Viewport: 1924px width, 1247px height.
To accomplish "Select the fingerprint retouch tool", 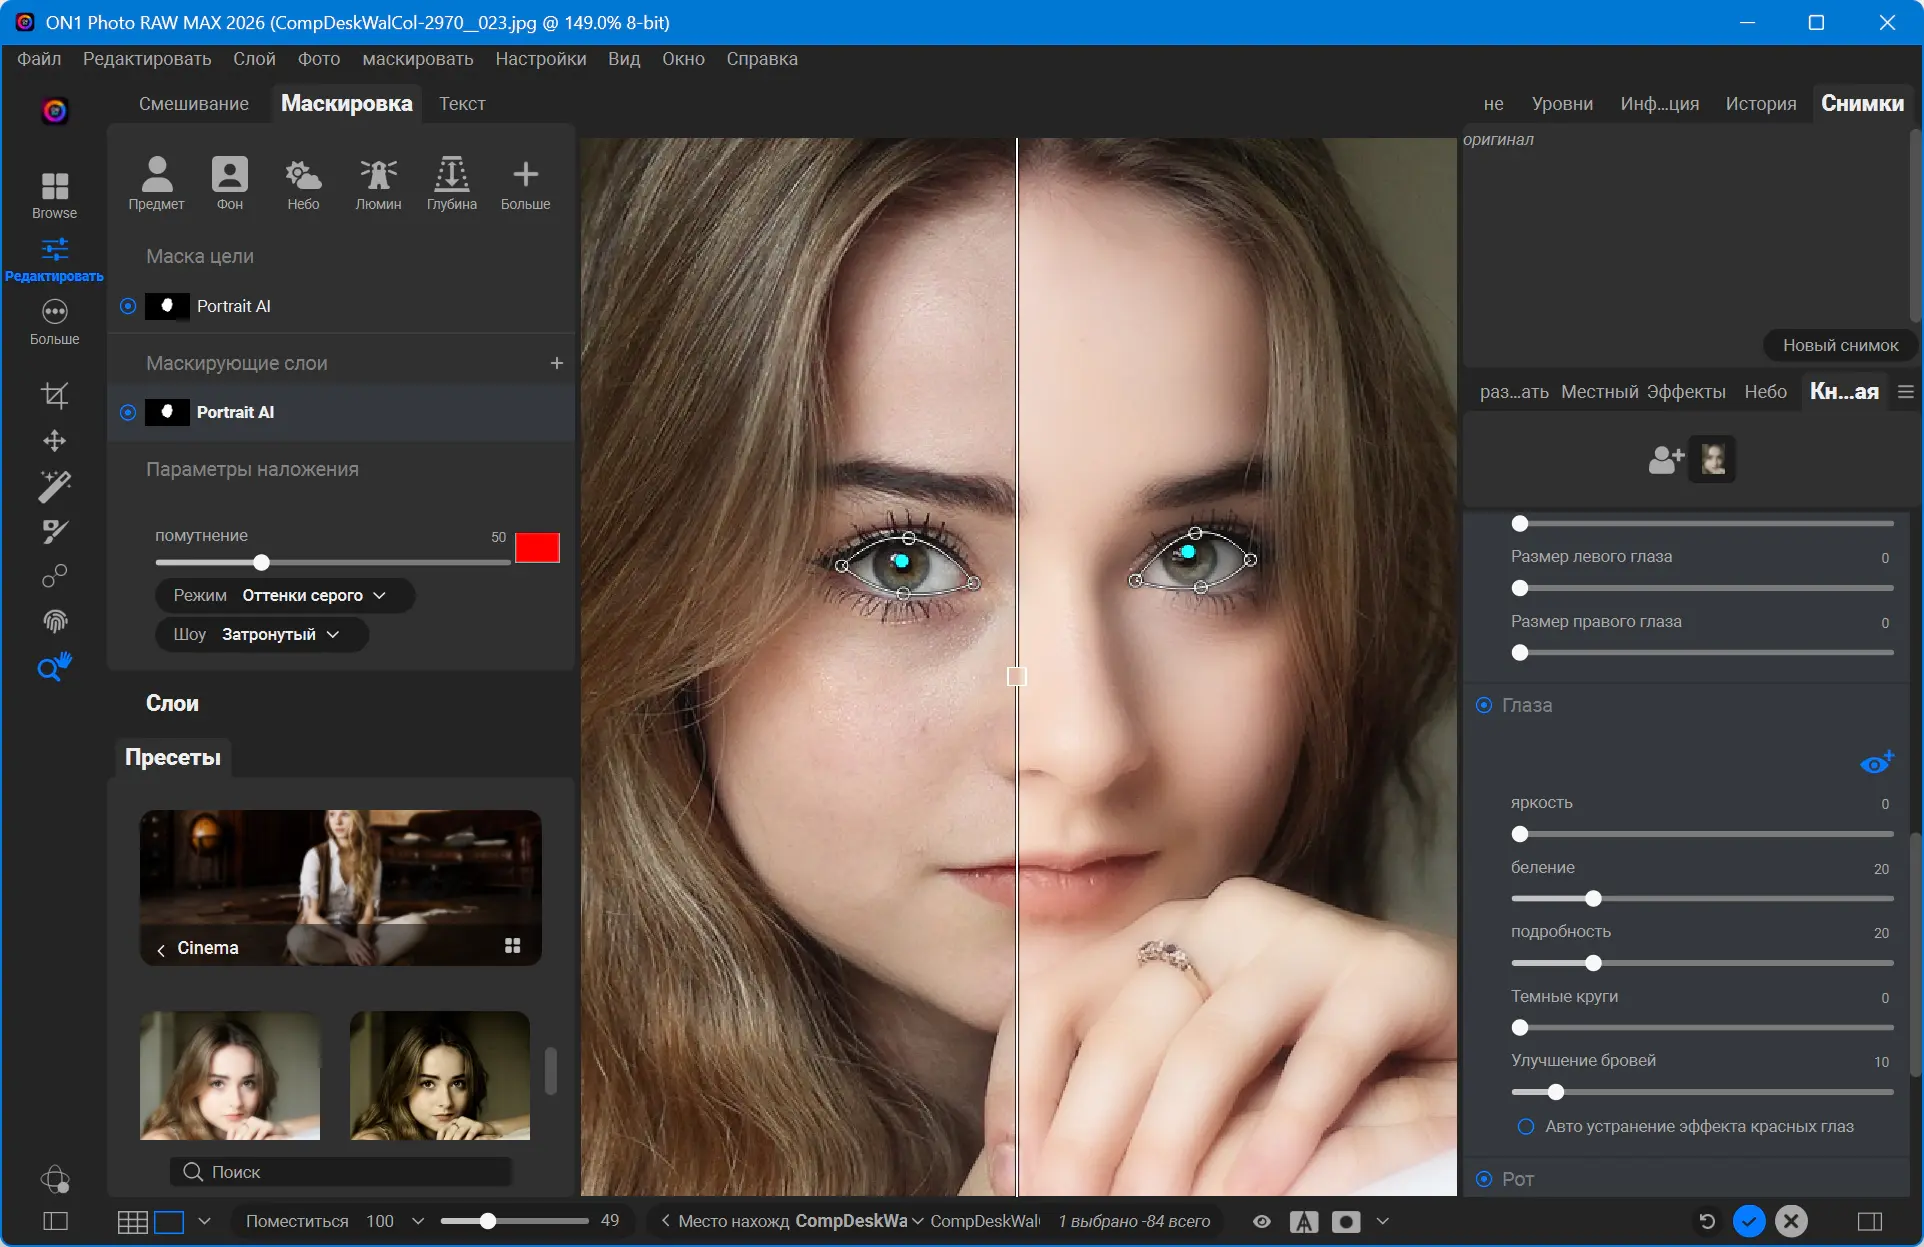I will [x=55, y=621].
